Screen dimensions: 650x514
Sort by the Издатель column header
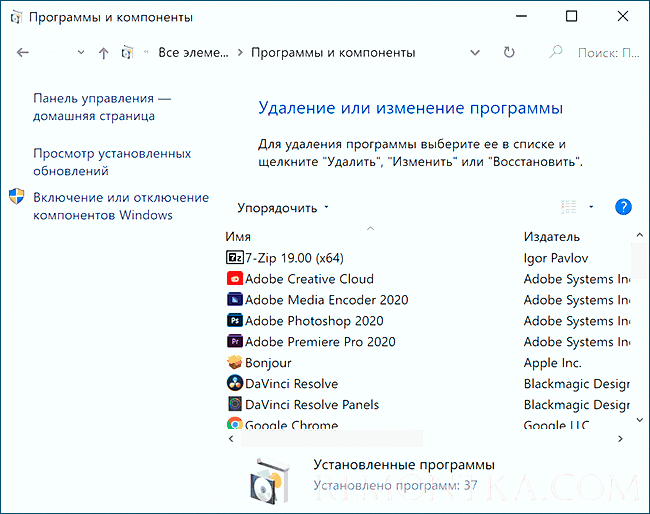pos(551,236)
